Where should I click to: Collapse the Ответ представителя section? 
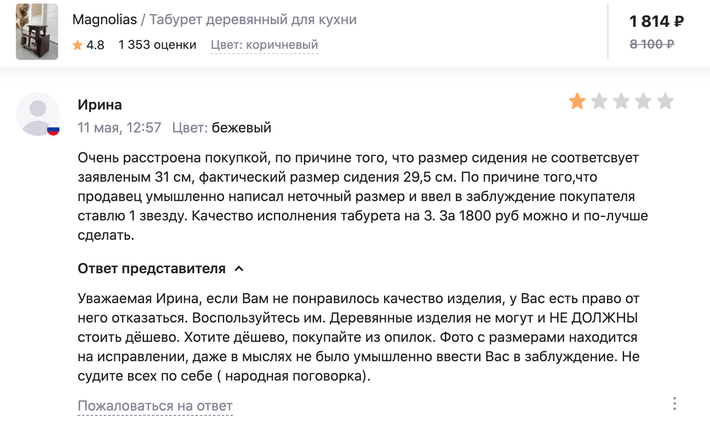pyautogui.click(x=160, y=268)
